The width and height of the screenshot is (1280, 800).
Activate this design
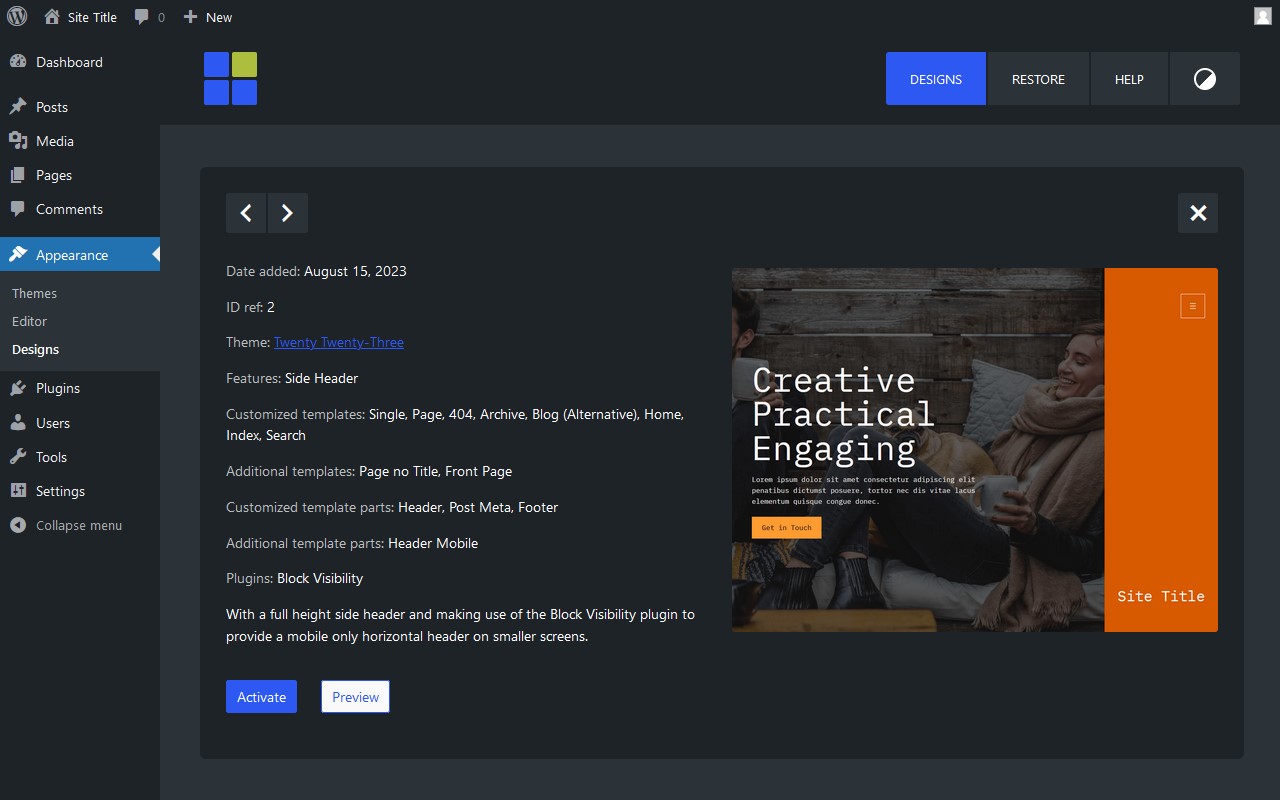point(261,697)
